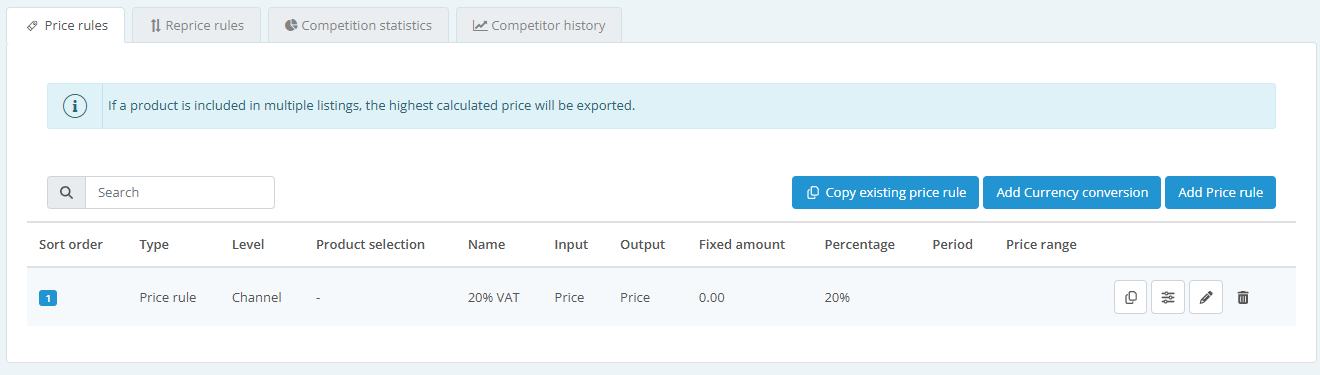The height and width of the screenshot is (375, 1320).
Task: Click the '0.00' fixed amount cell
Action: (712, 297)
